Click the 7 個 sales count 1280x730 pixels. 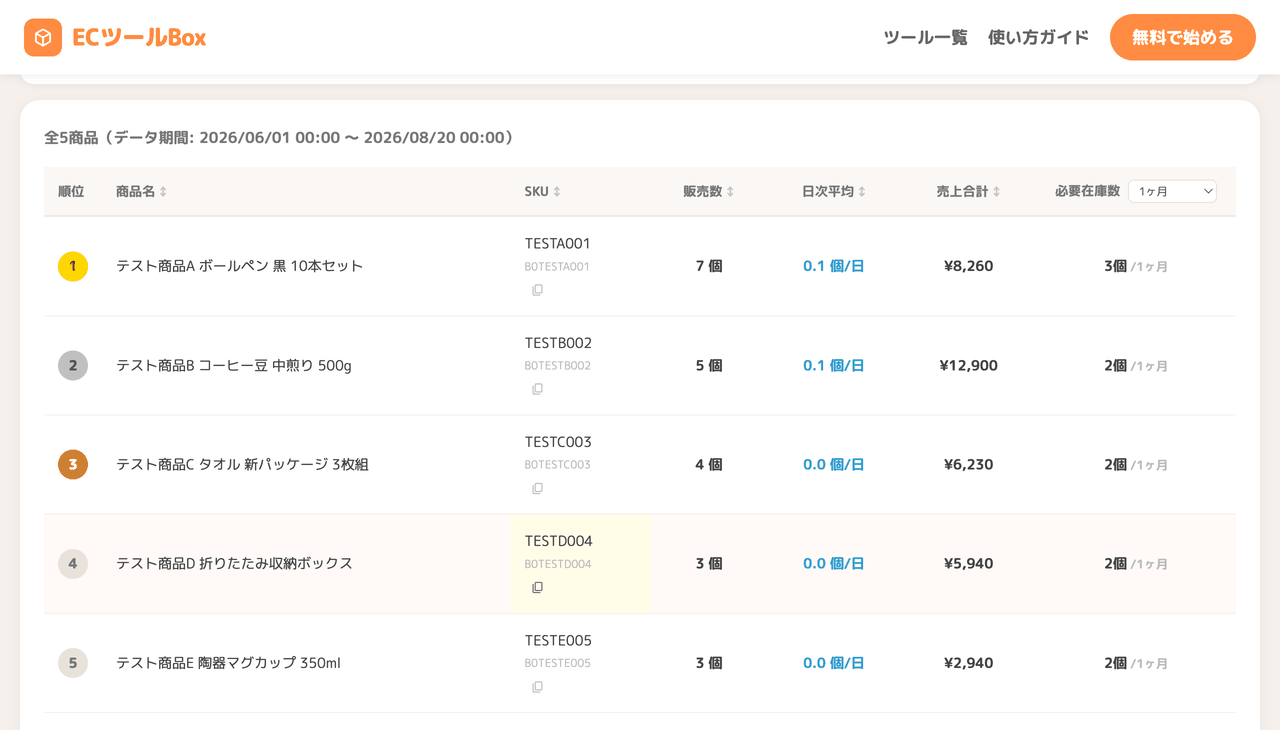tap(709, 266)
